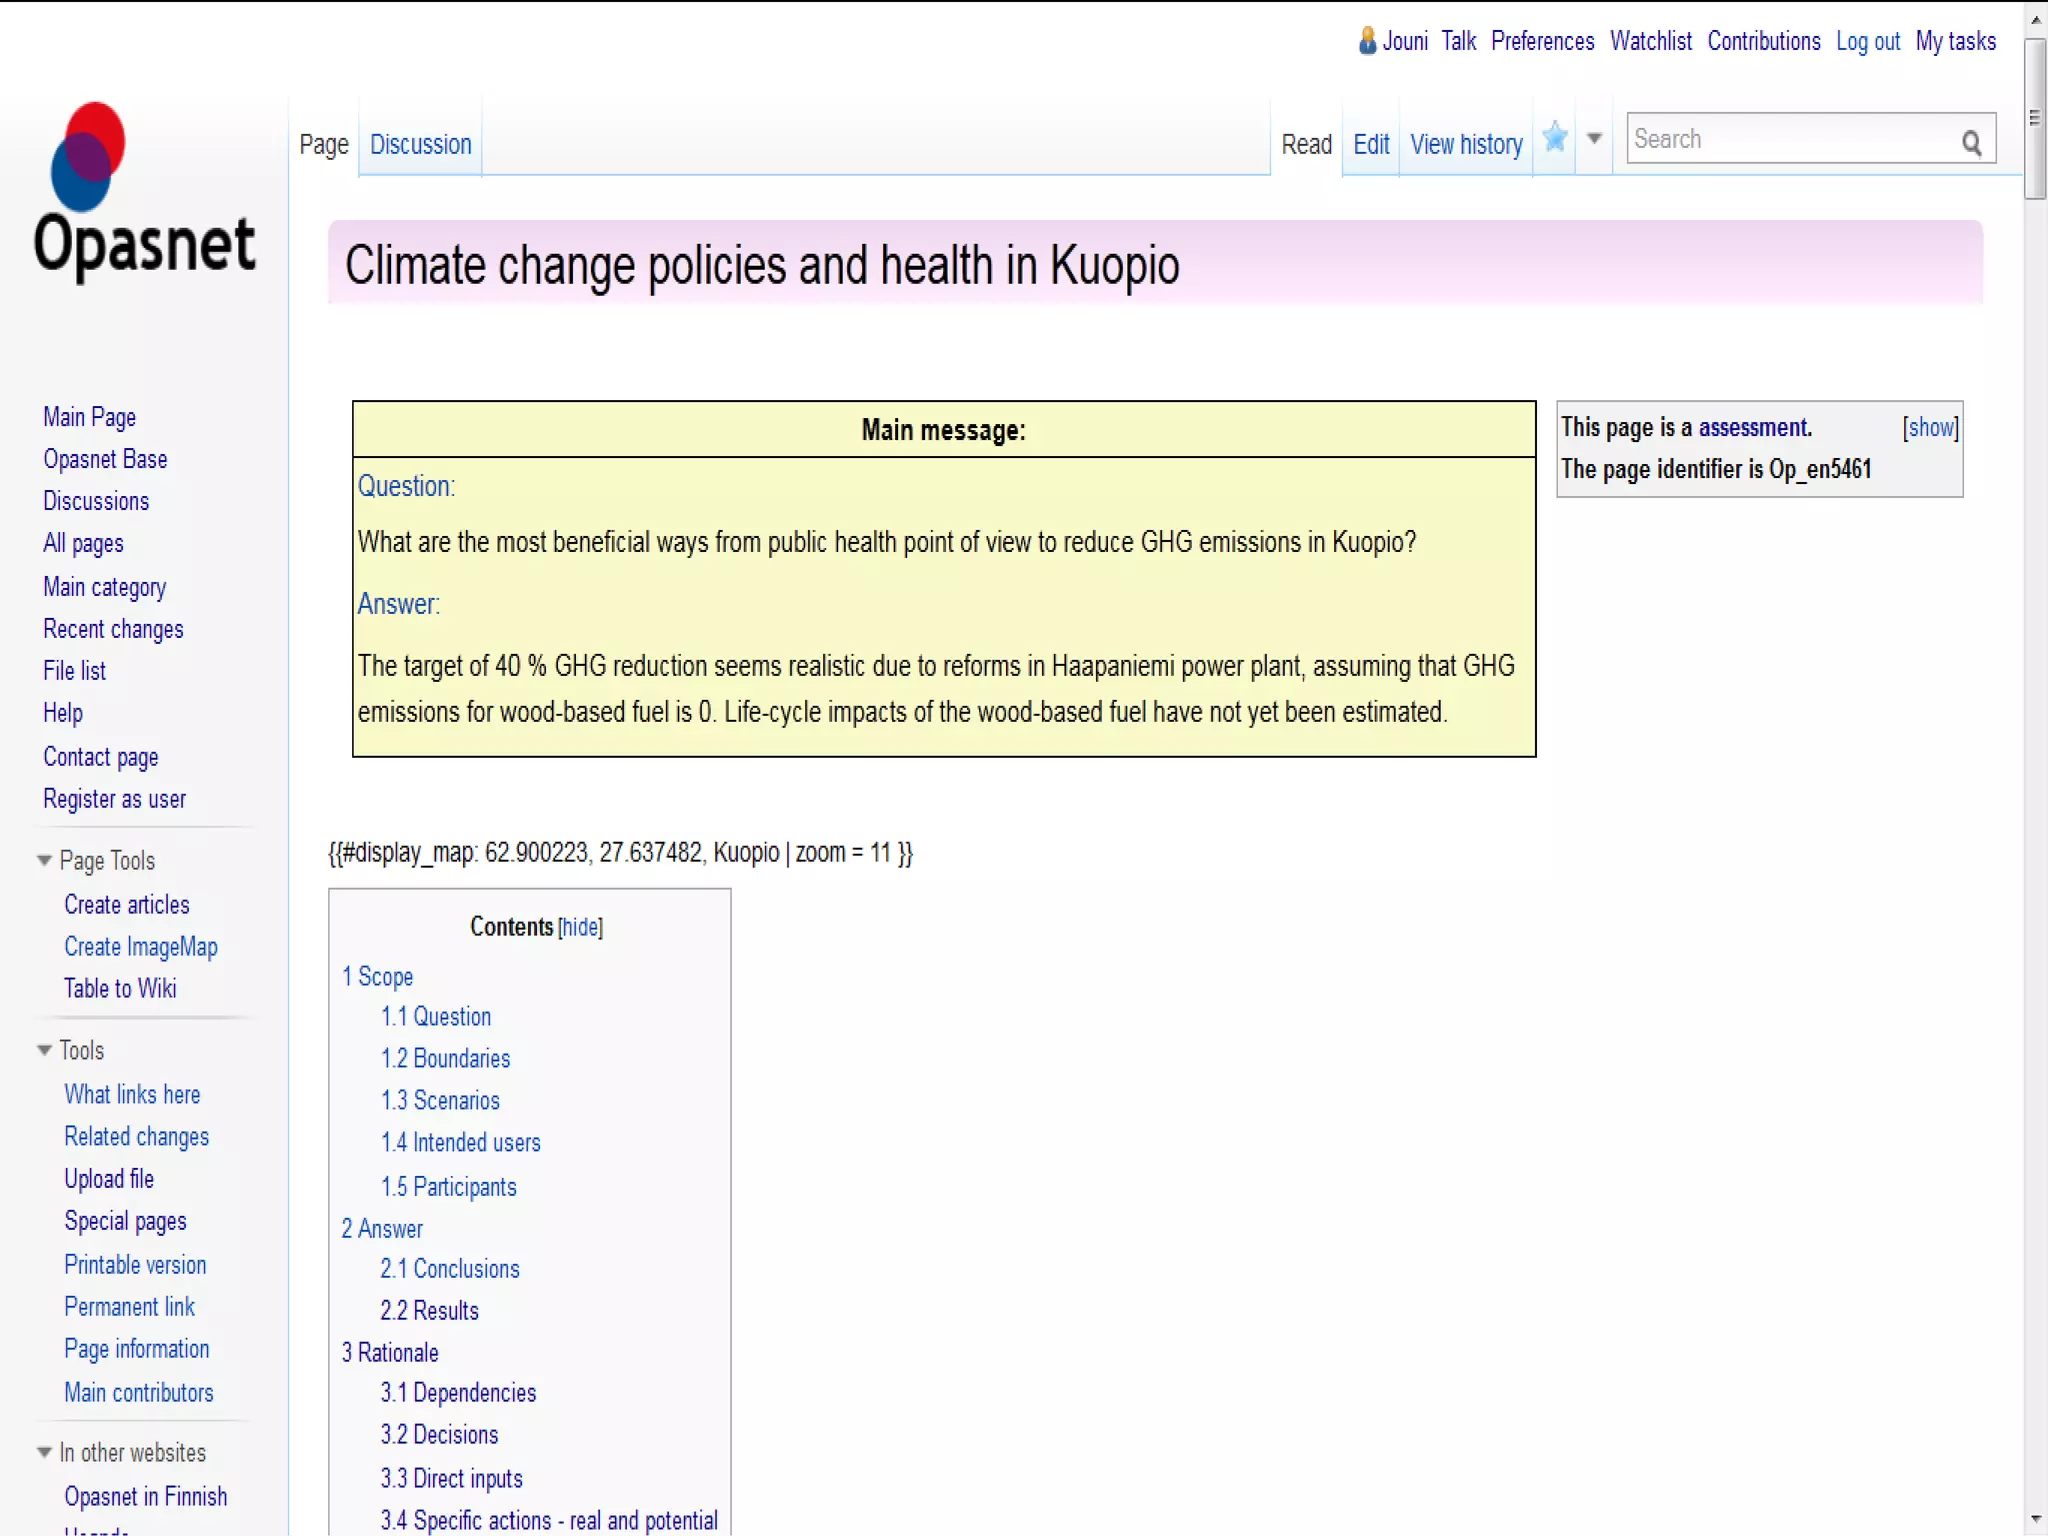Click the Question heading link
This screenshot has width=2048, height=1536.
point(406,486)
